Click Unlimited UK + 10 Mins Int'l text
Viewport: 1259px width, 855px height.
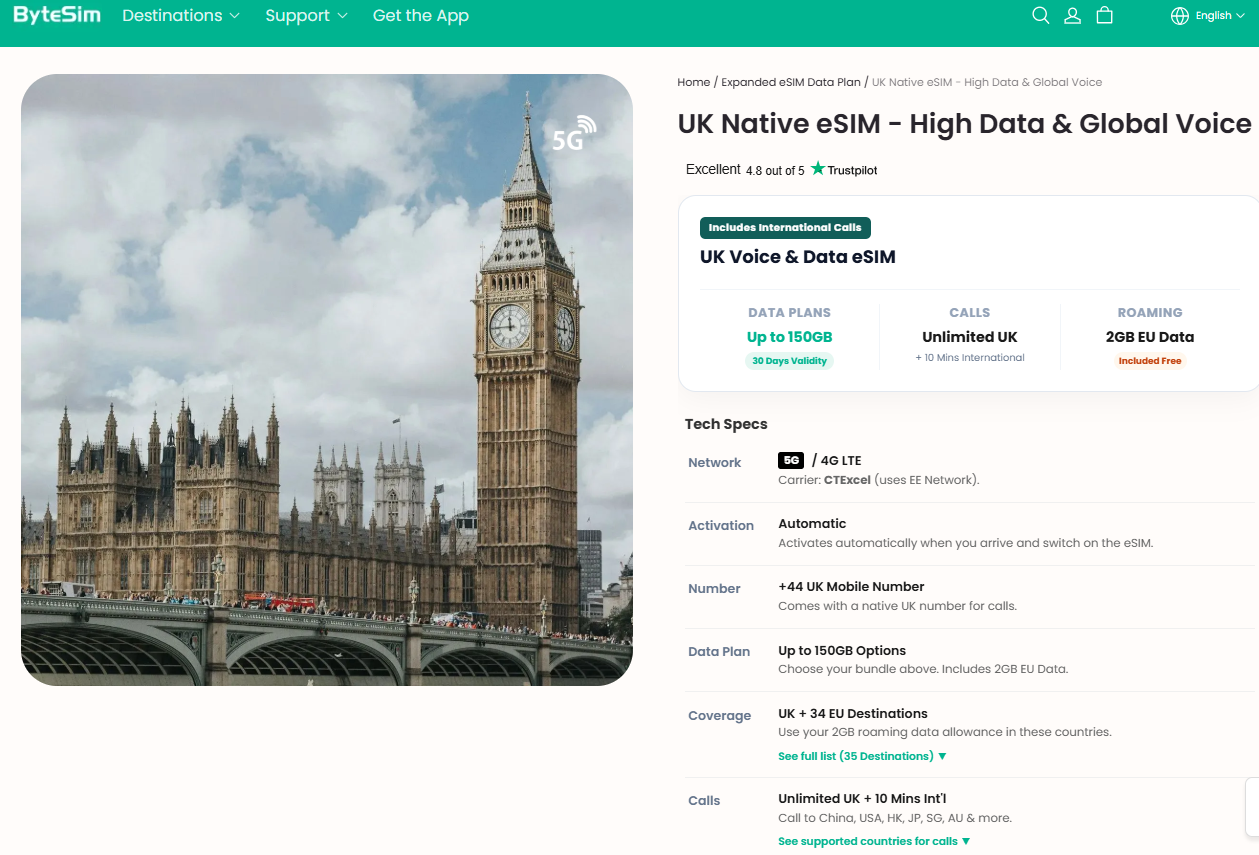(x=862, y=799)
